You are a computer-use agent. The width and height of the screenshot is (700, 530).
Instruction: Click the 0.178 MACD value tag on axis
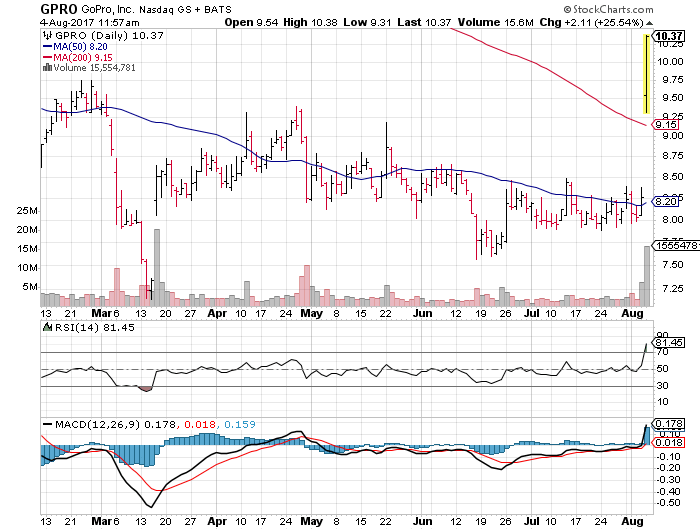(x=668, y=423)
